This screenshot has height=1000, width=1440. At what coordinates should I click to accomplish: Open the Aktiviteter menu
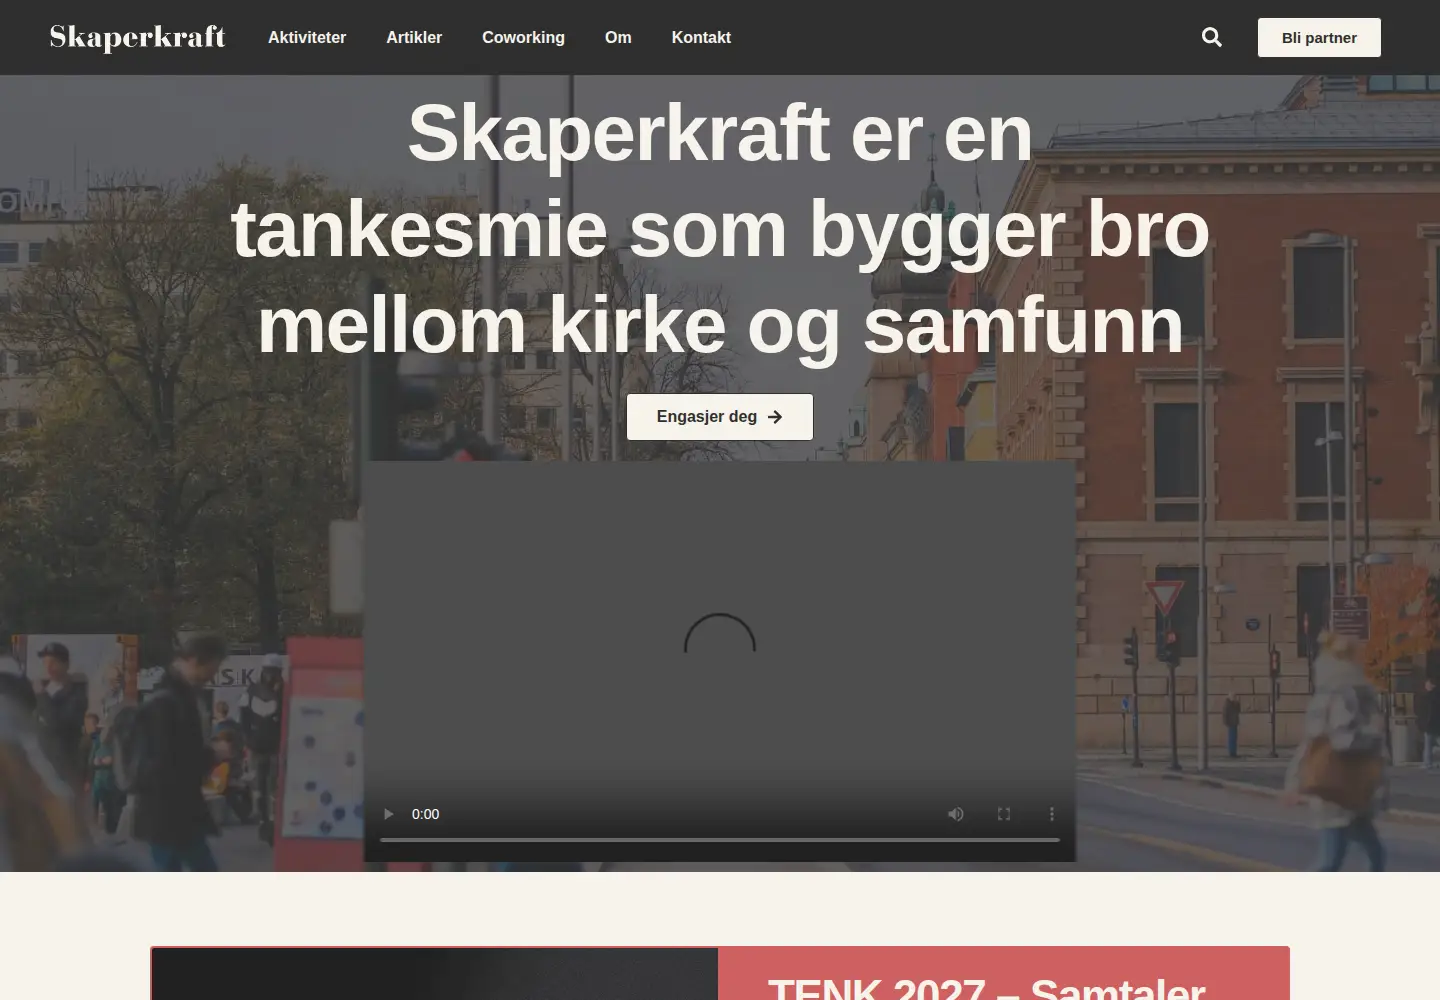pyautogui.click(x=307, y=37)
